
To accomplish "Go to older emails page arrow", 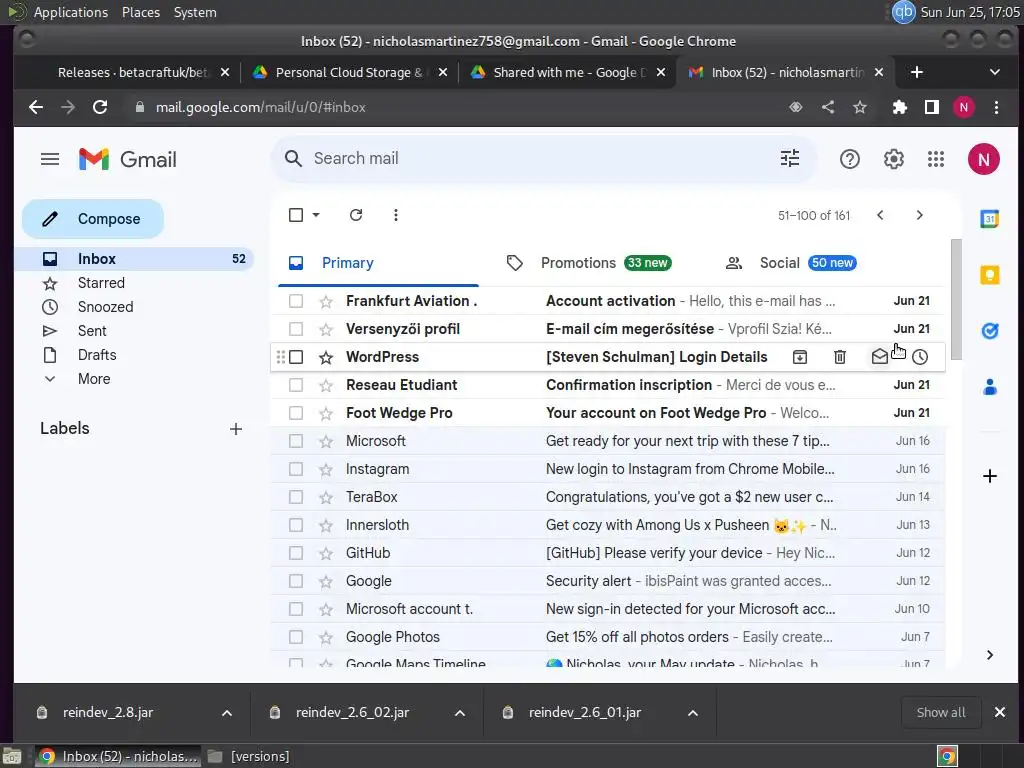I will [920, 215].
